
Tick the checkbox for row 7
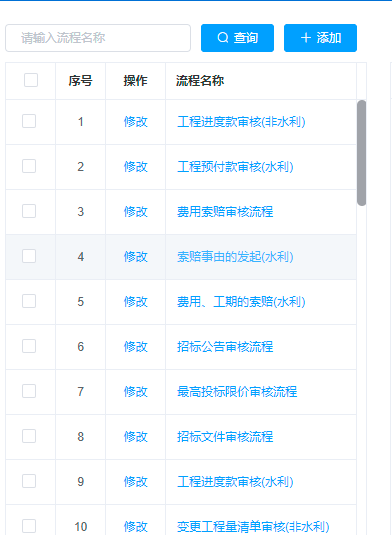pos(29,391)
